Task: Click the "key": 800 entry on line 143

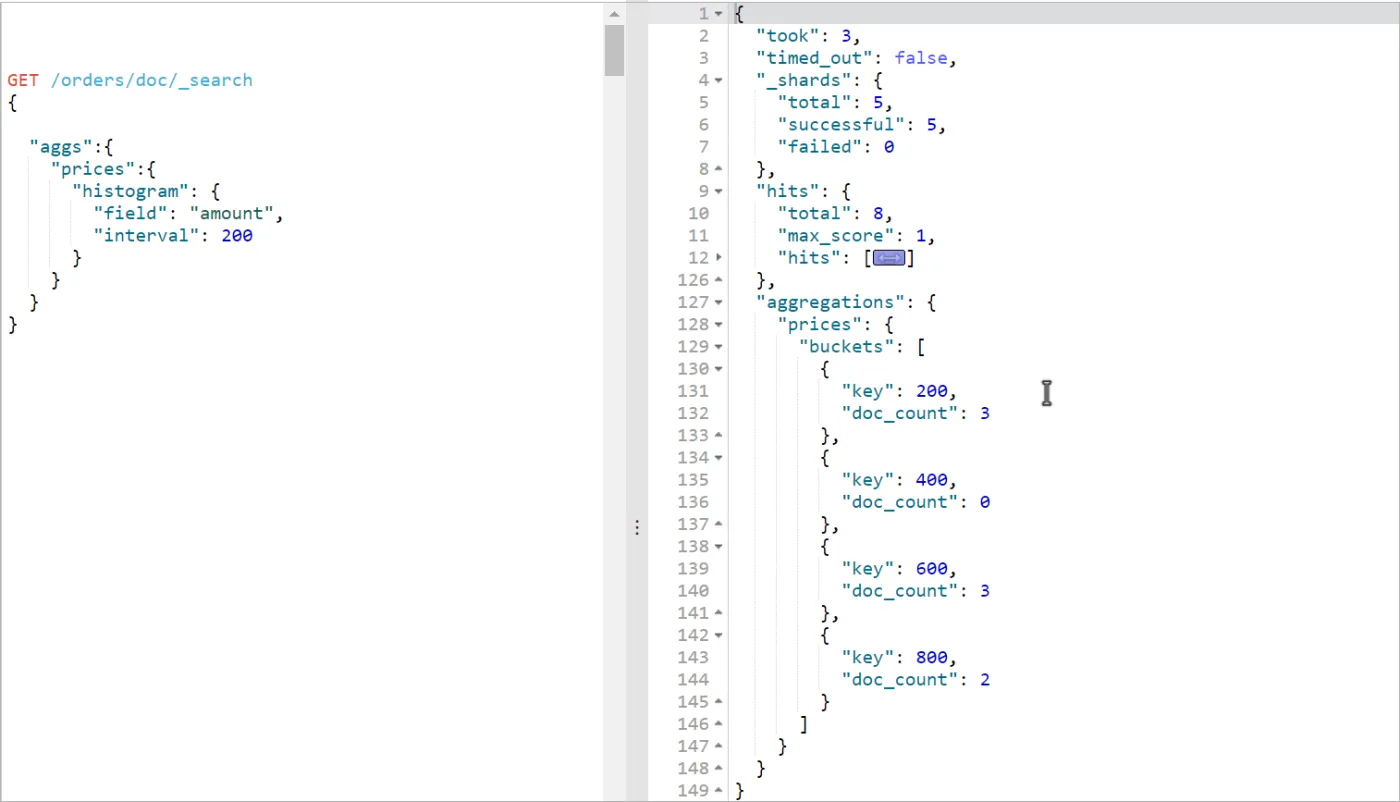Action: click(x=896, y=657)
